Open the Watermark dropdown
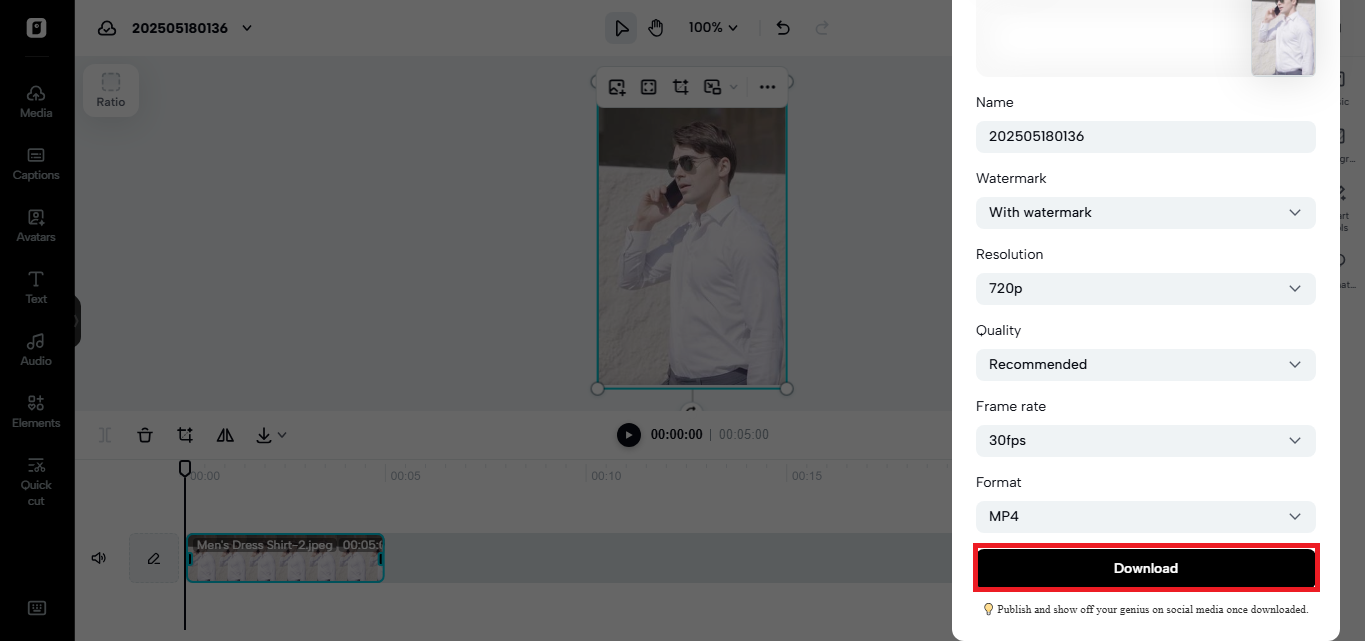Screen dimensions: 1365x641 (1145, 212)
